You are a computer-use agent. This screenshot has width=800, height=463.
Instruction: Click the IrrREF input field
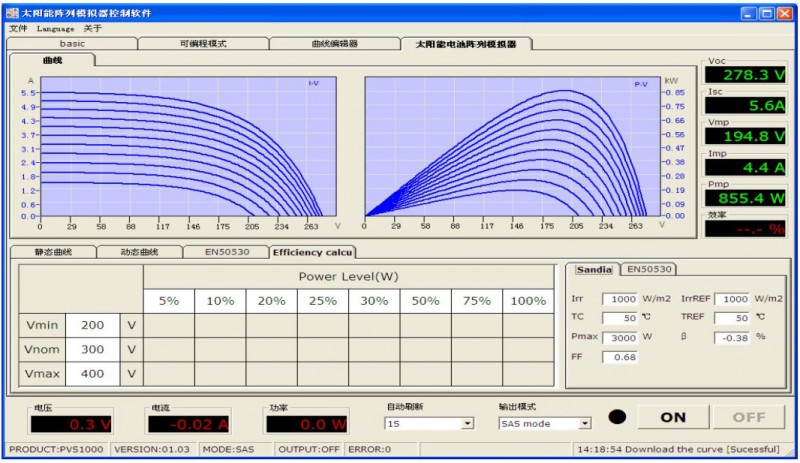coord(732,299)
